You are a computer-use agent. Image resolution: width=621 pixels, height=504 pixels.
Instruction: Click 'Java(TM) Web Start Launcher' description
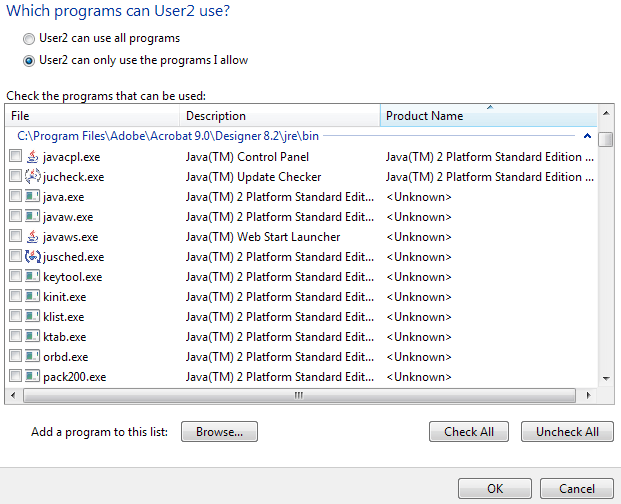(x=263, y=237)
